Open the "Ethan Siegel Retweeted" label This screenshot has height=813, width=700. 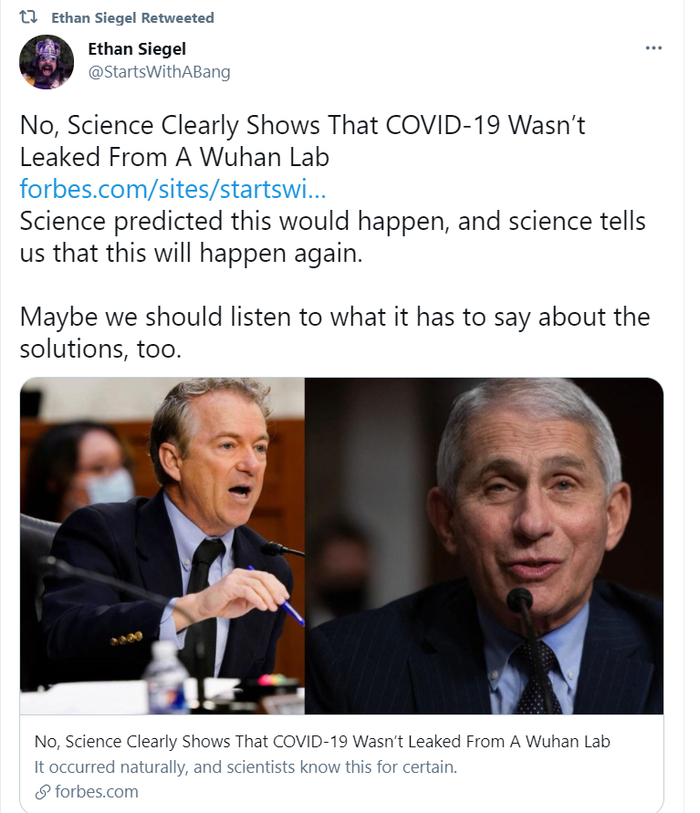pyautogui.click(x=132, y=18)
